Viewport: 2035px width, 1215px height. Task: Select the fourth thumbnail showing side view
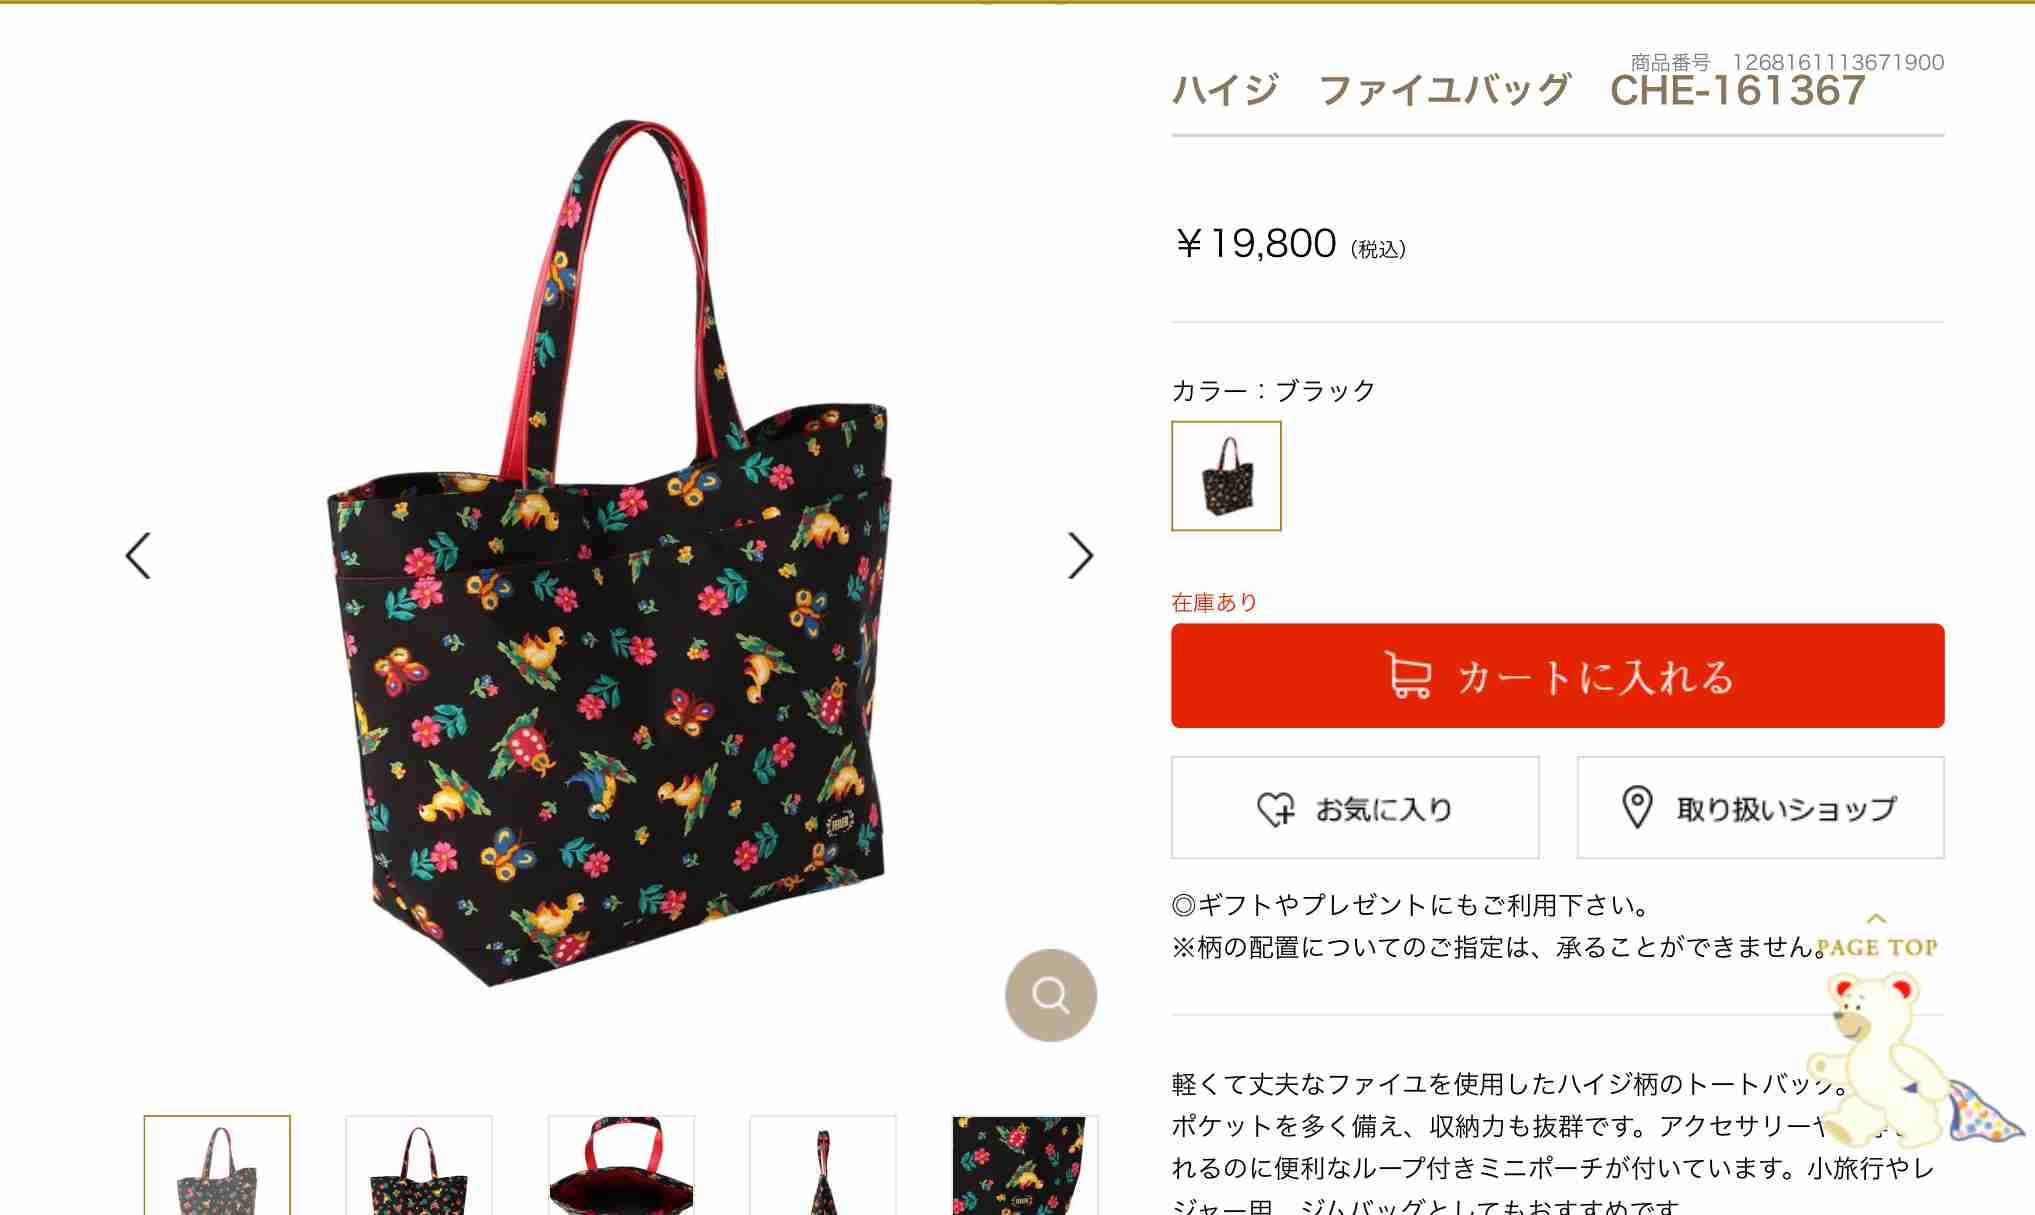coord(823,1165)
